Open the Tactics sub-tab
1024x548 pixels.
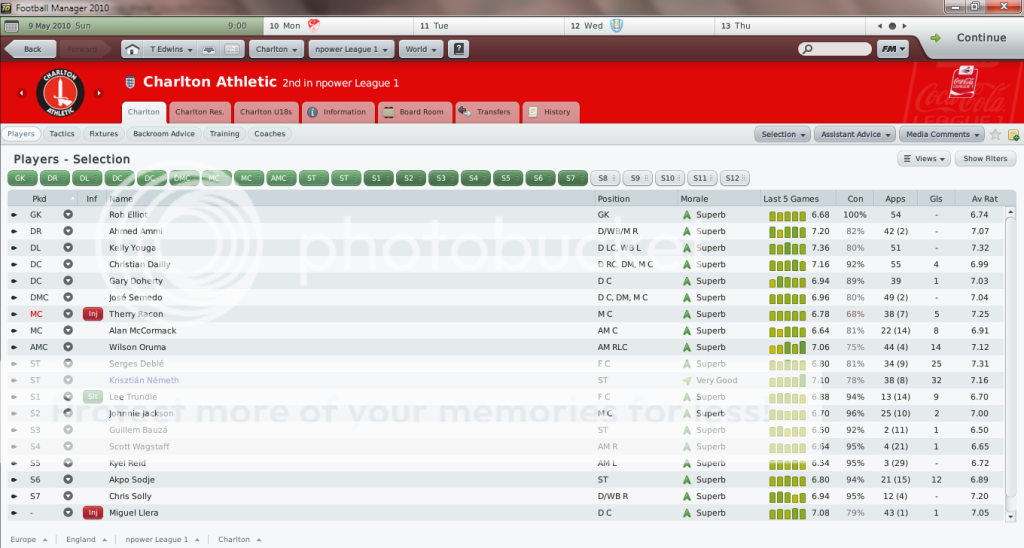point(62,134)
